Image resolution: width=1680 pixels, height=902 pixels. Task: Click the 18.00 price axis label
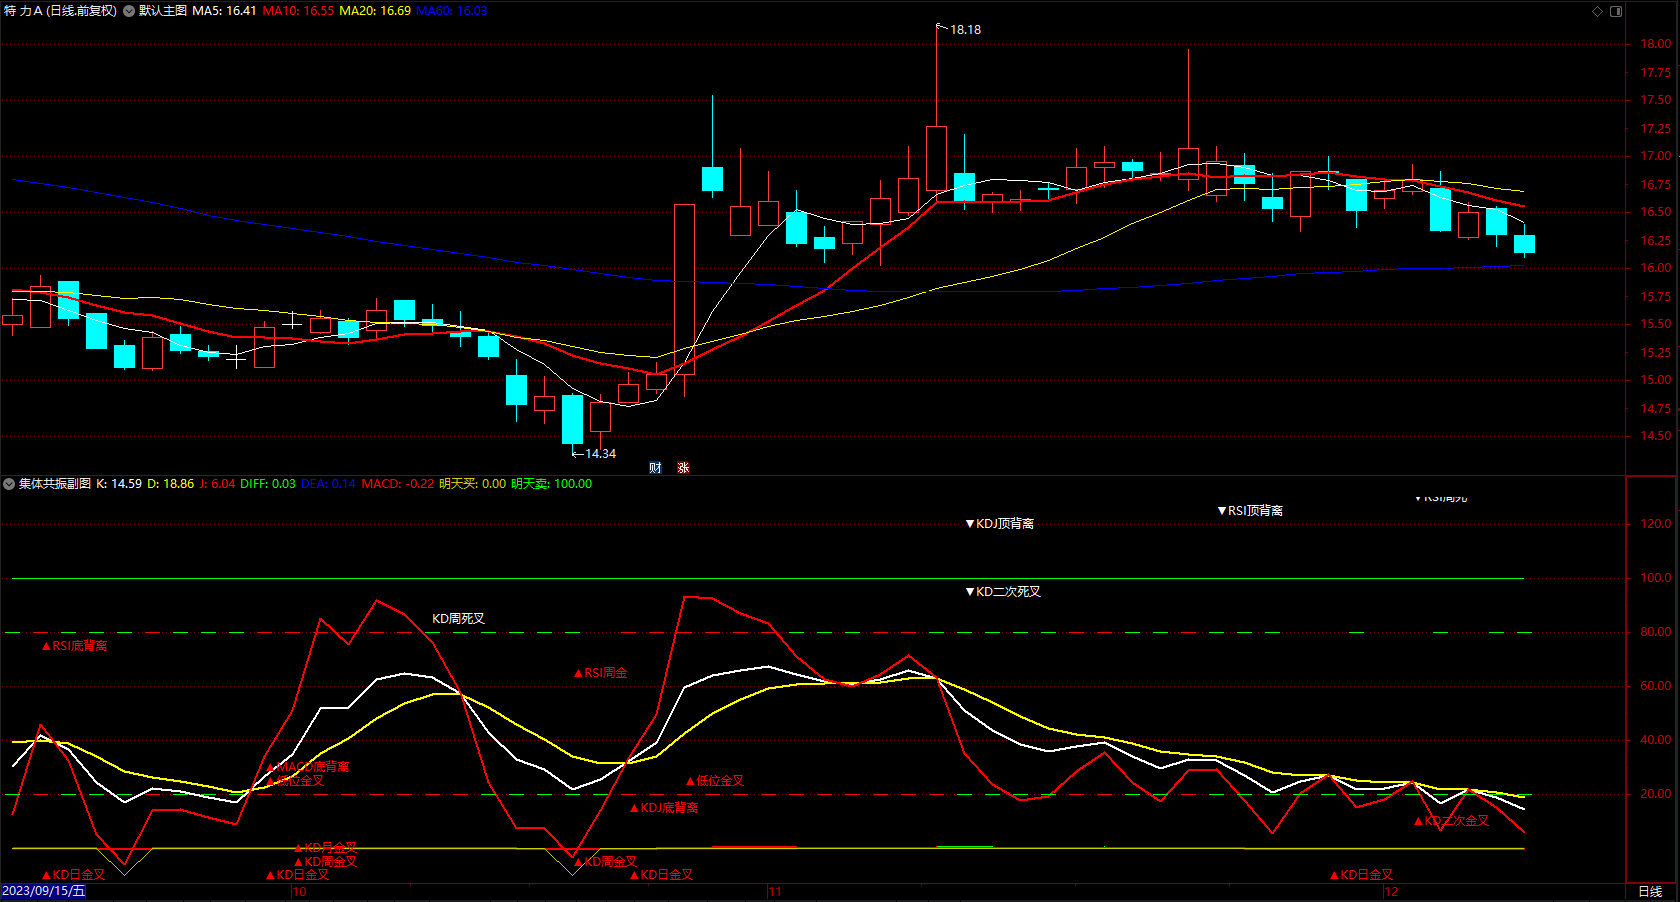click(1655, 44)
